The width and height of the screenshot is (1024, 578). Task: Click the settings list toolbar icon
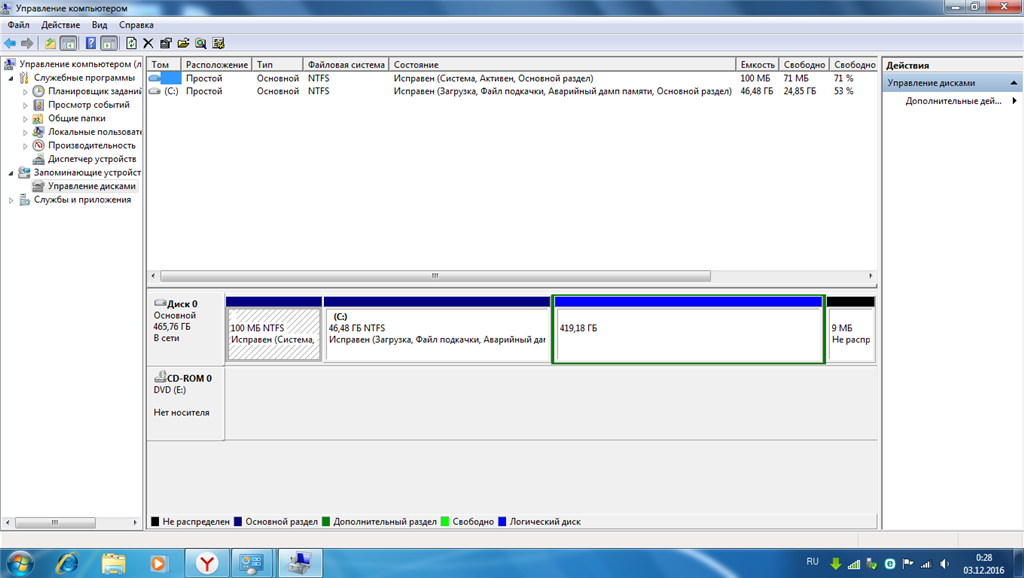point(218,44)
